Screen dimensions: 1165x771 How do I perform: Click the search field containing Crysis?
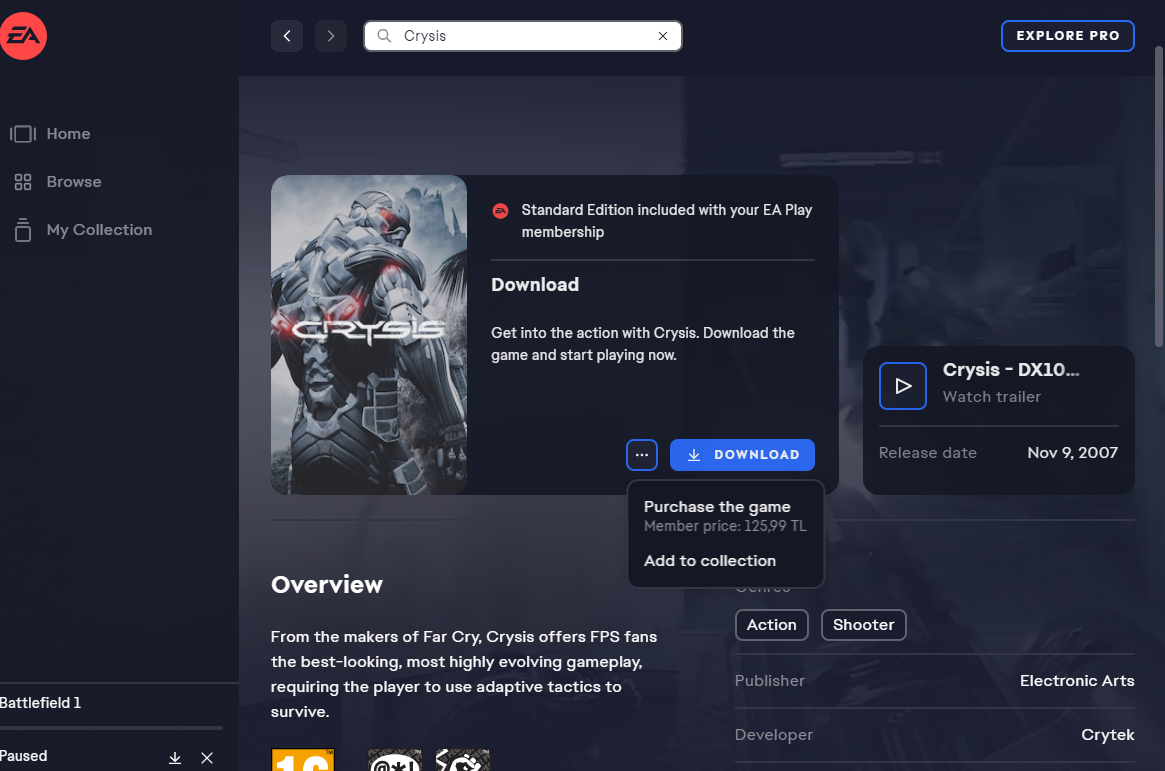[522, 36]
